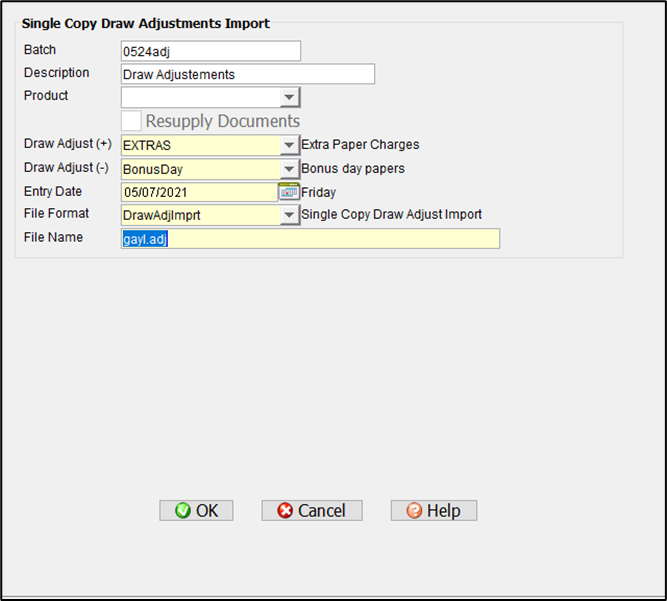Enable the Resupply Documents checkbox
Image resolution: width=667 pixels, height=601 pixels.
131,121
